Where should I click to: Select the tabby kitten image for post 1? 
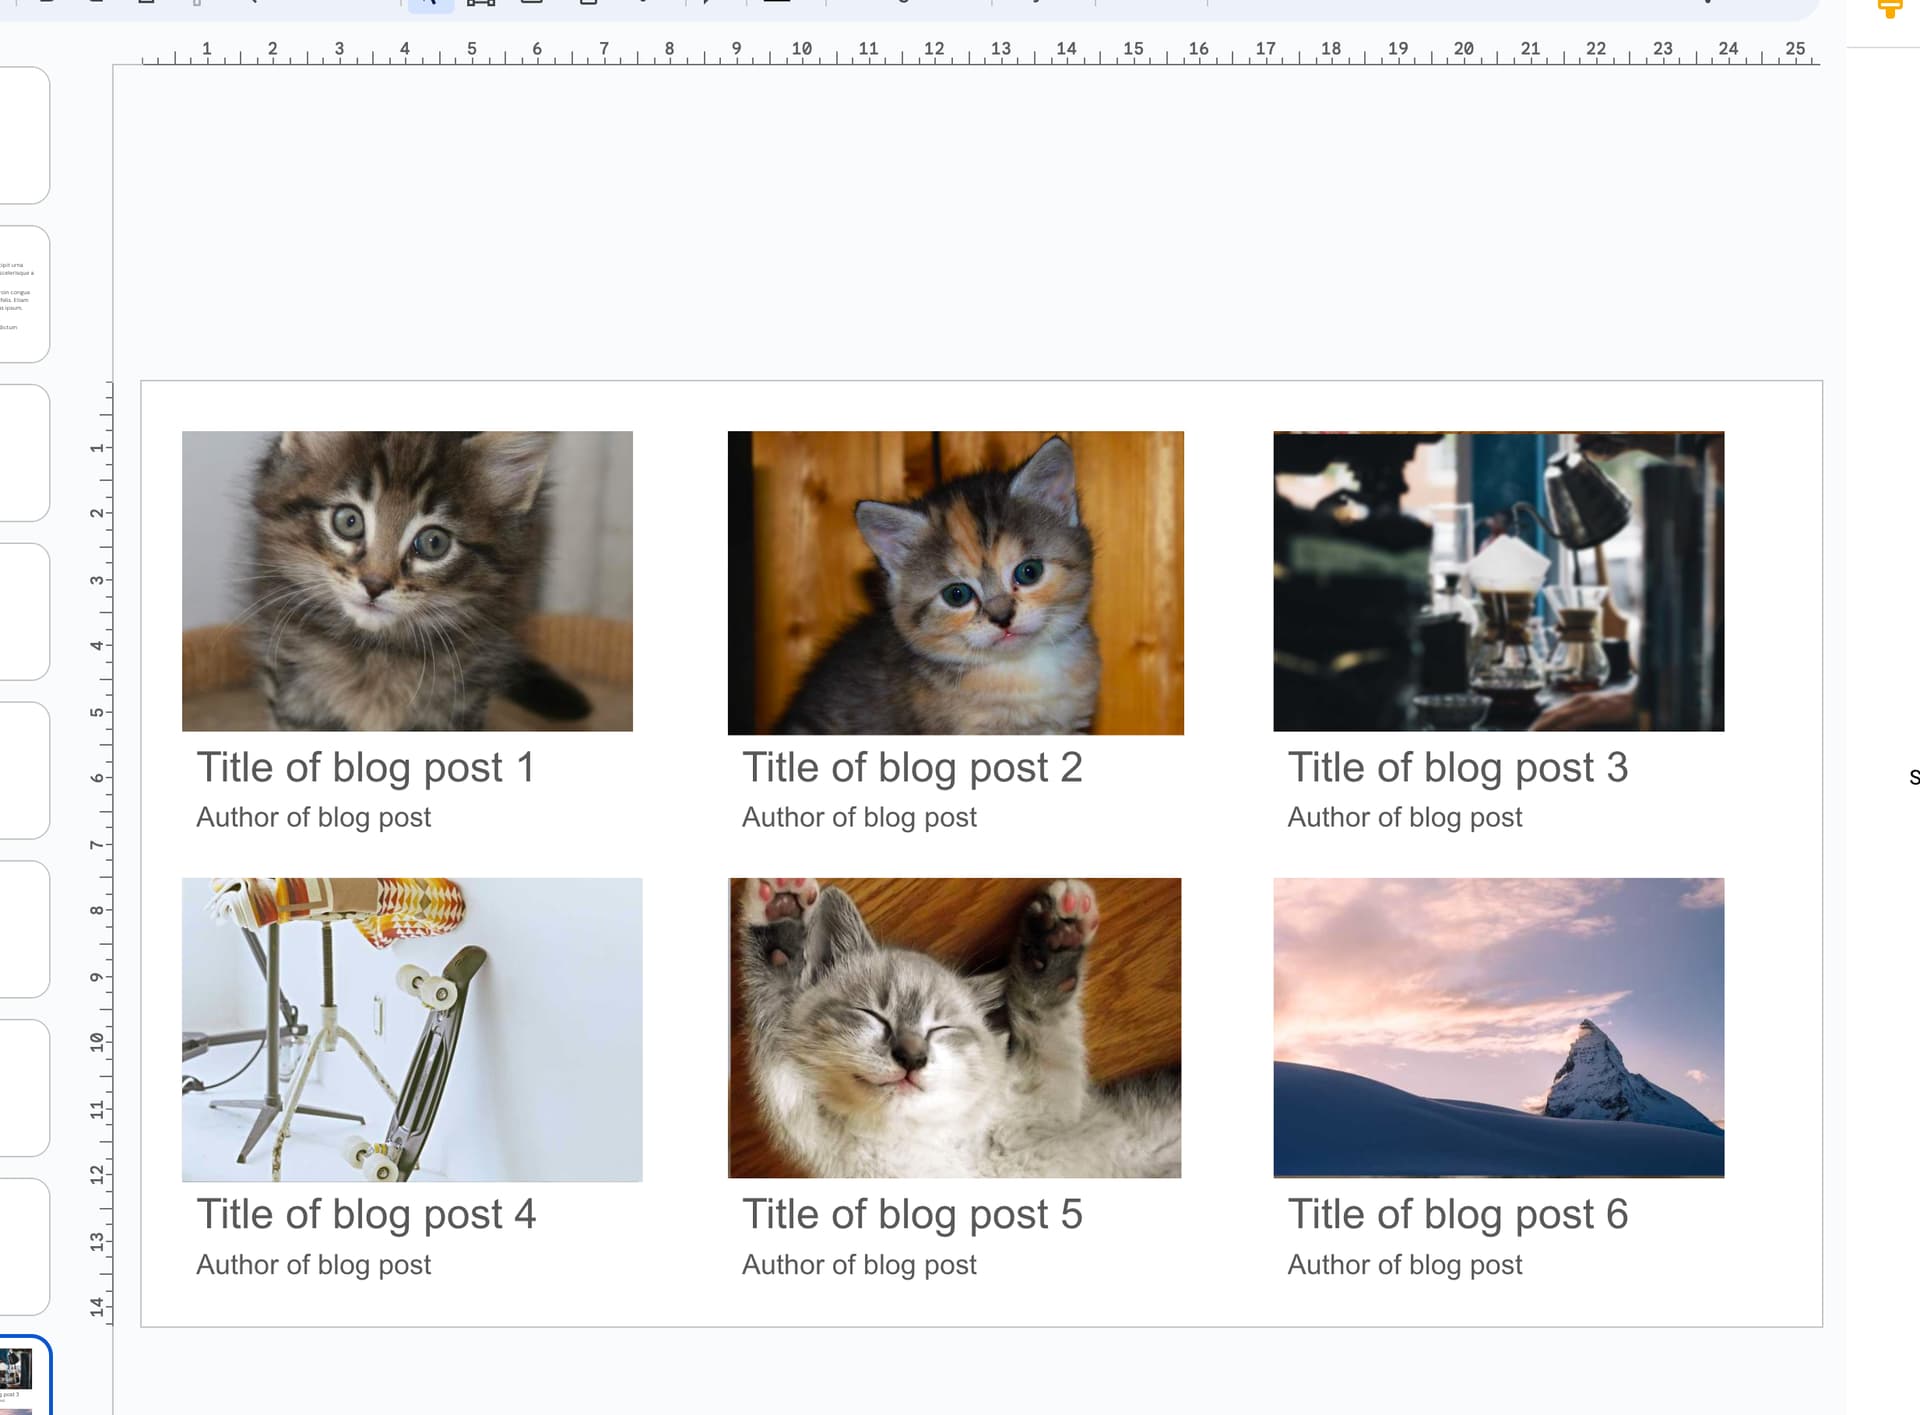click(x=407, y=581)
